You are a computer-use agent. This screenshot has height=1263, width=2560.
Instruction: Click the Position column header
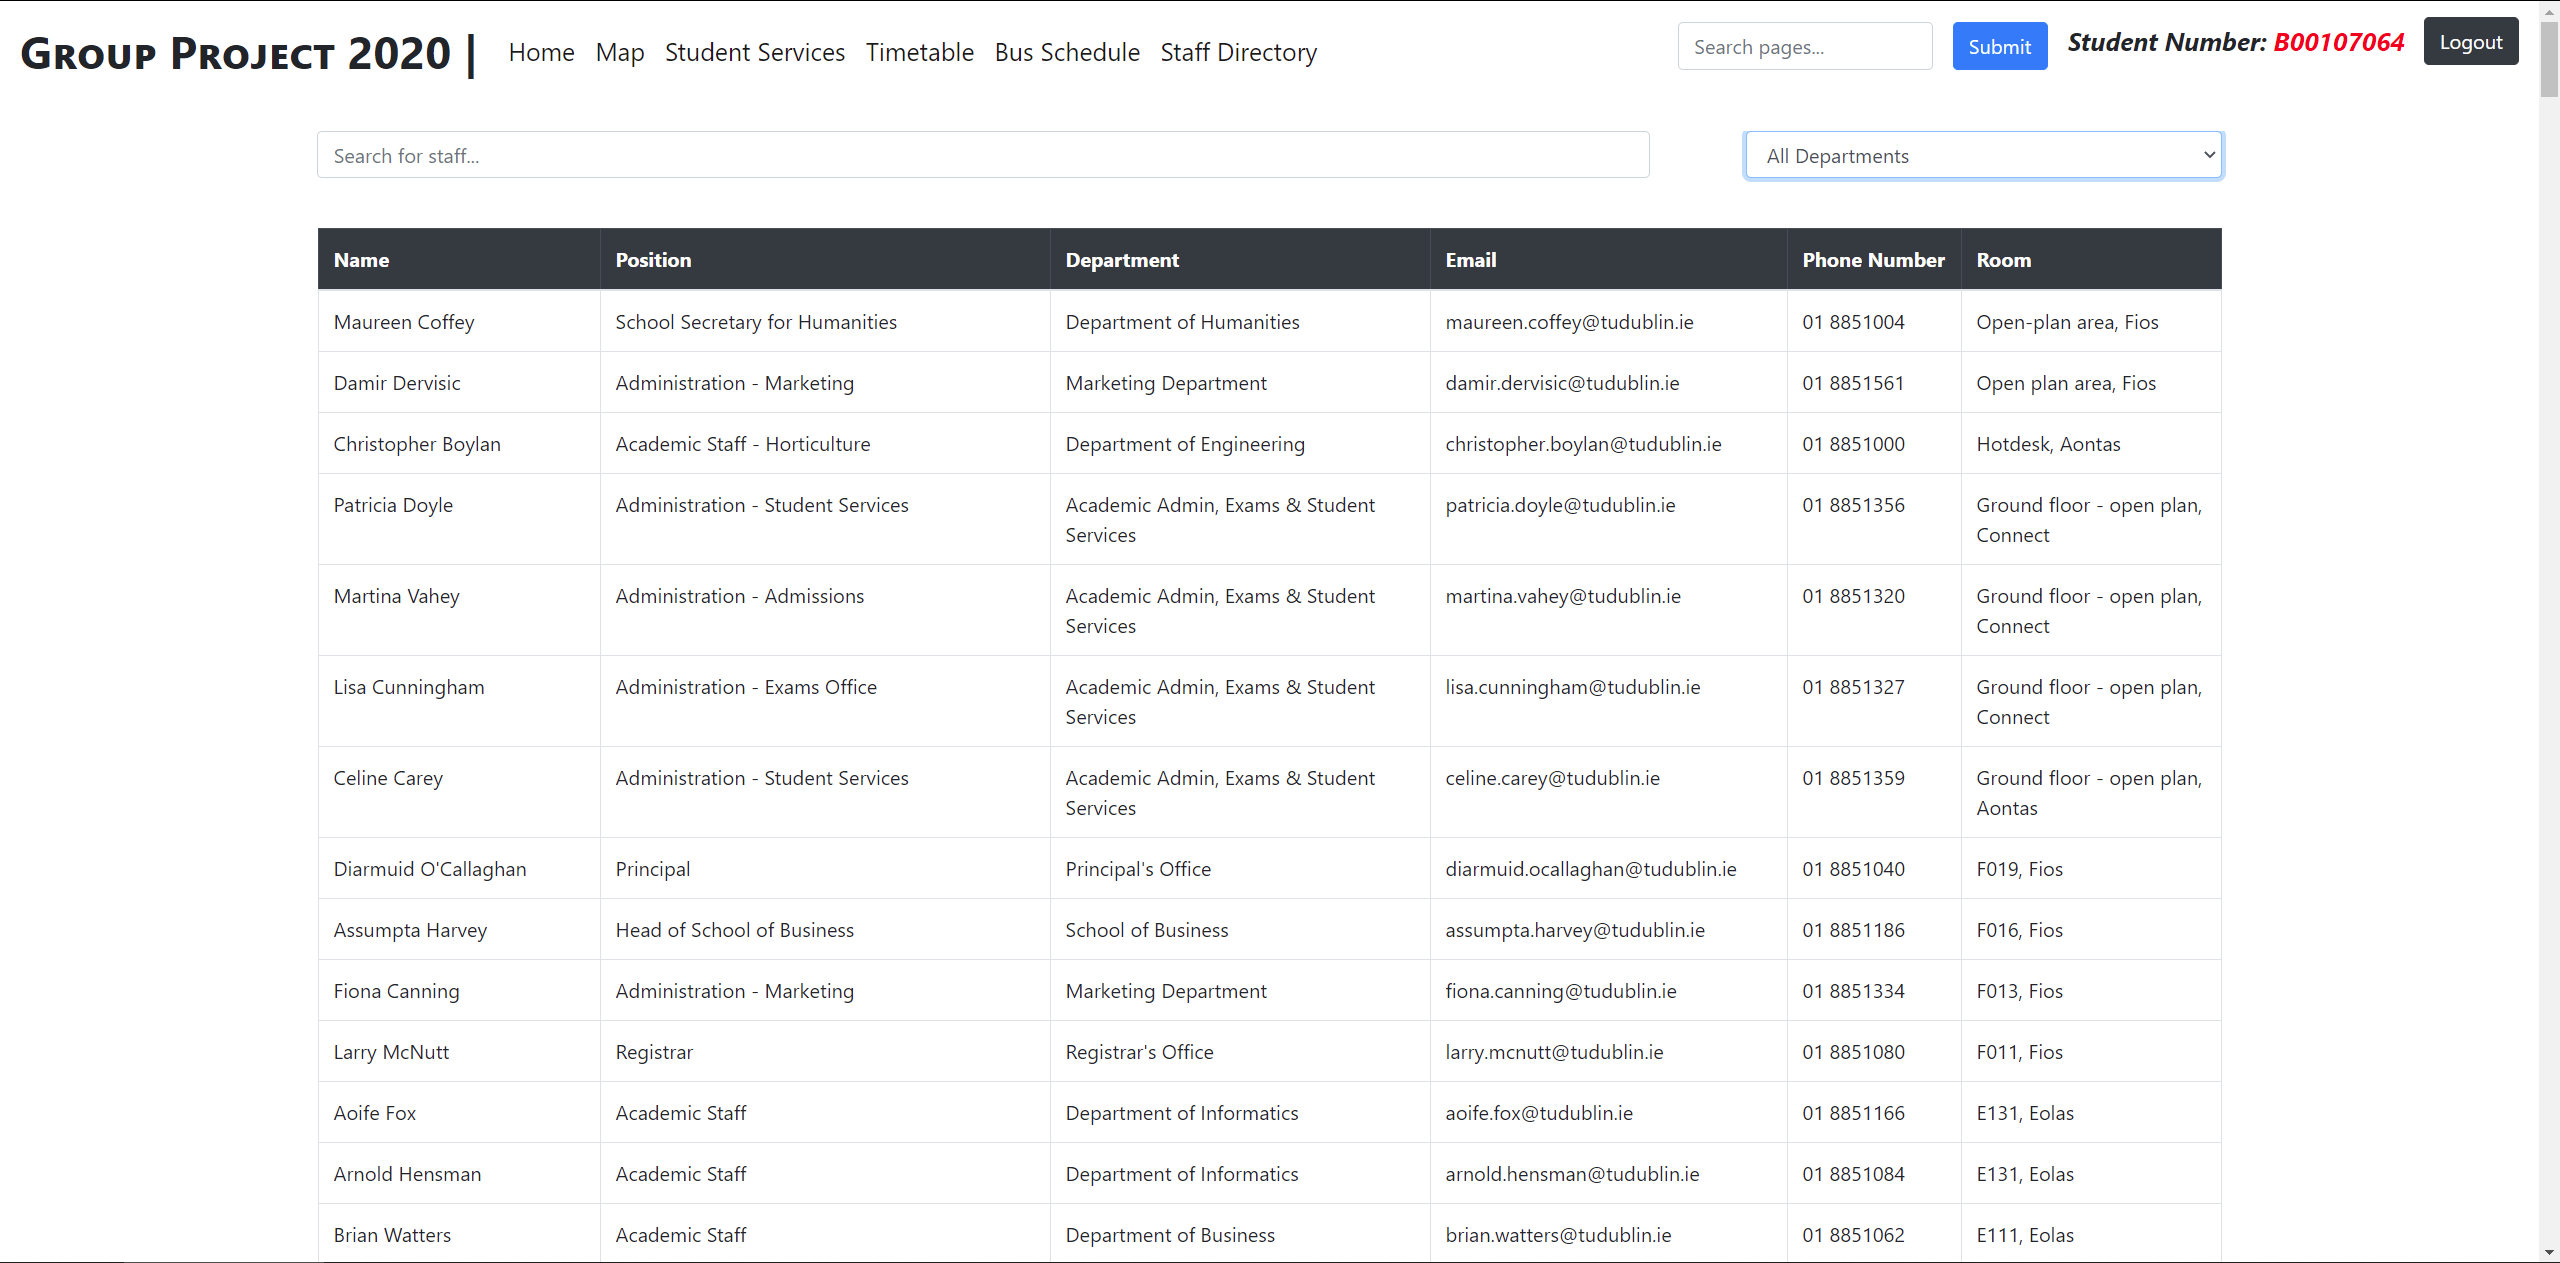pos(825,260)
